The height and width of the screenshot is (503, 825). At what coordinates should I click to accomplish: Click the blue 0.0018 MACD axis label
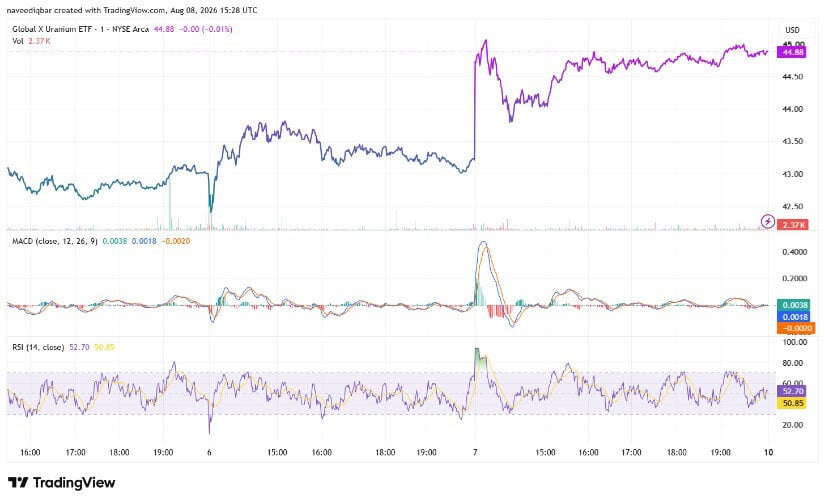795,317
